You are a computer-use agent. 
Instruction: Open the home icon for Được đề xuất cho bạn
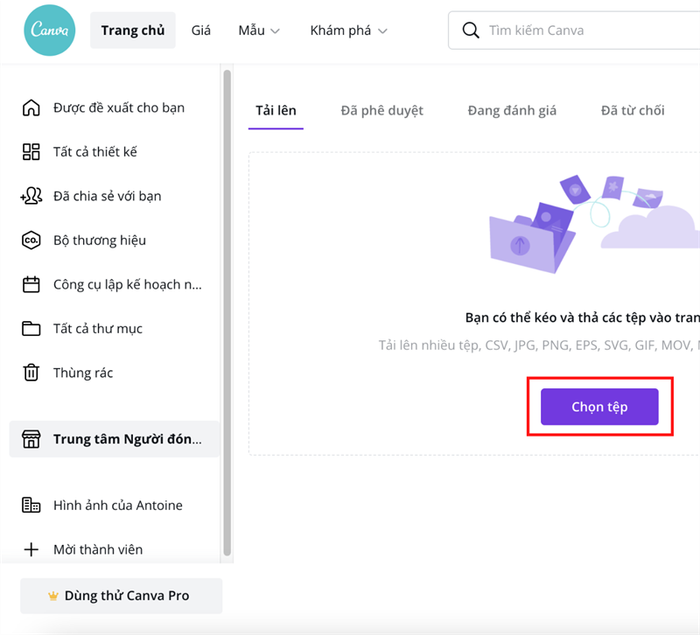(x=31, y=108)
